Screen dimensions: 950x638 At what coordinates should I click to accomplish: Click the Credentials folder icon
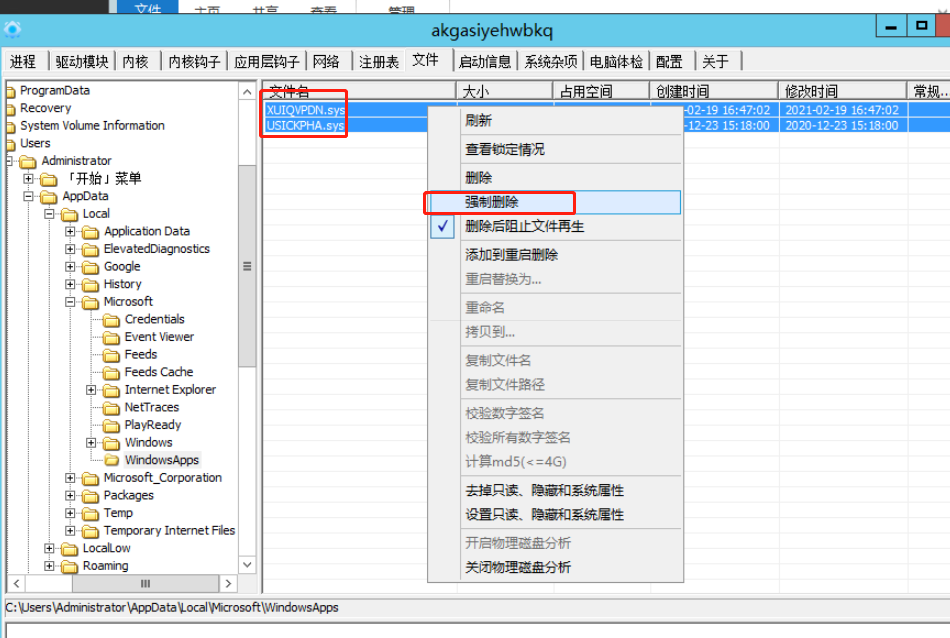click(x=111, y=320)
